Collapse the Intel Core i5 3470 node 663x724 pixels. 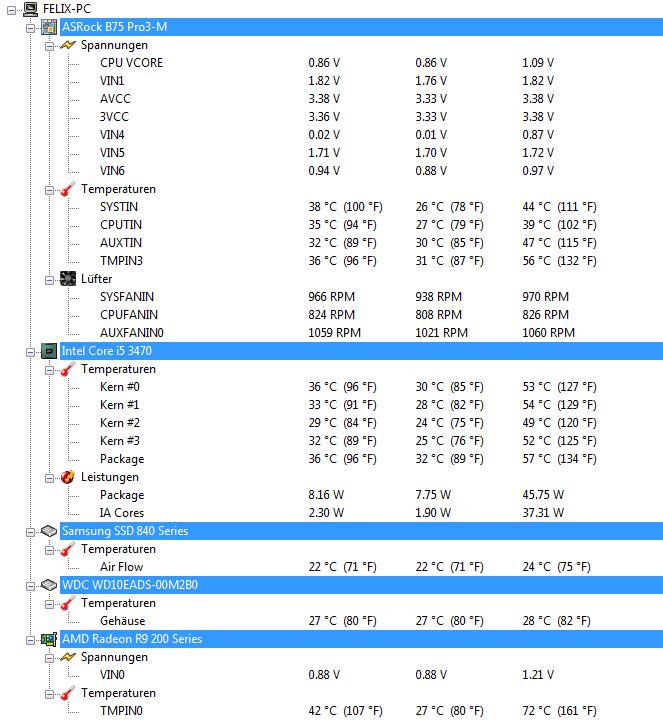point(30,352)
